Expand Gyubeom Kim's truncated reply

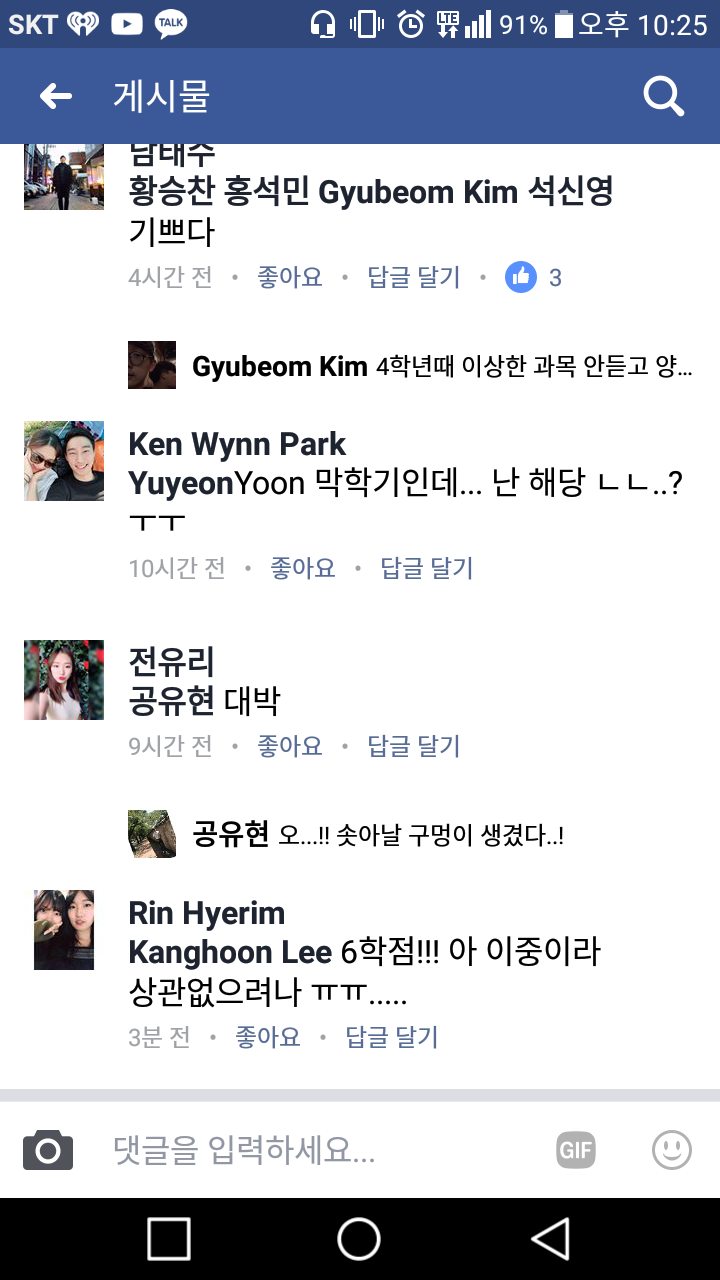[x=442, y=366]
